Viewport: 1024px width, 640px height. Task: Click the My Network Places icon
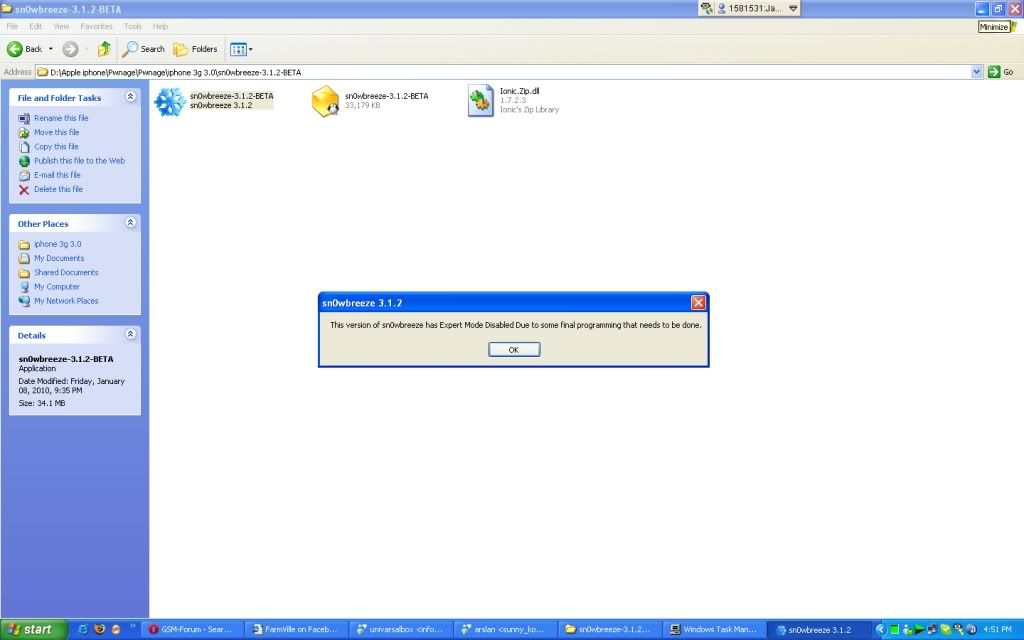pos(24,301)
